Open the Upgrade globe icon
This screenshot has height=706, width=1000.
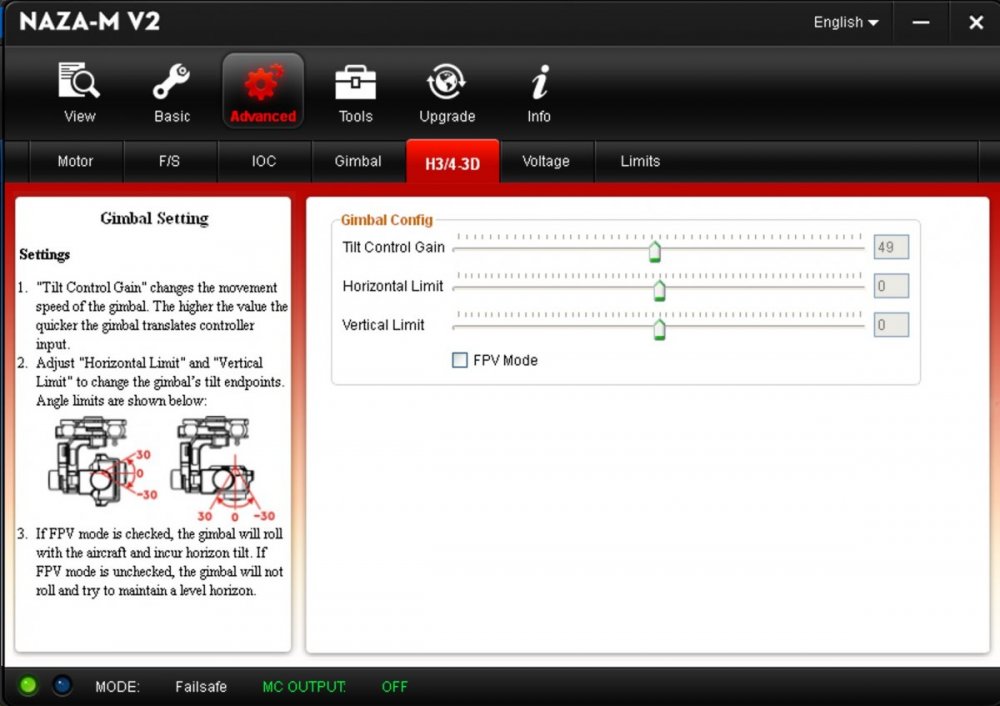(x=446, y=82)
